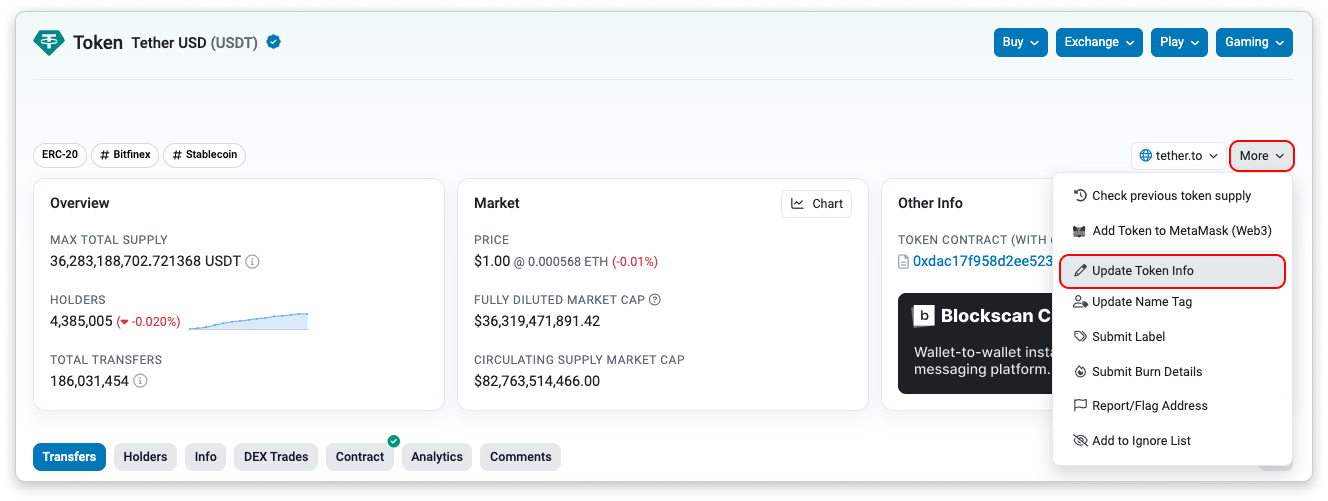Switch to the Holders tab

pos(145,457)
